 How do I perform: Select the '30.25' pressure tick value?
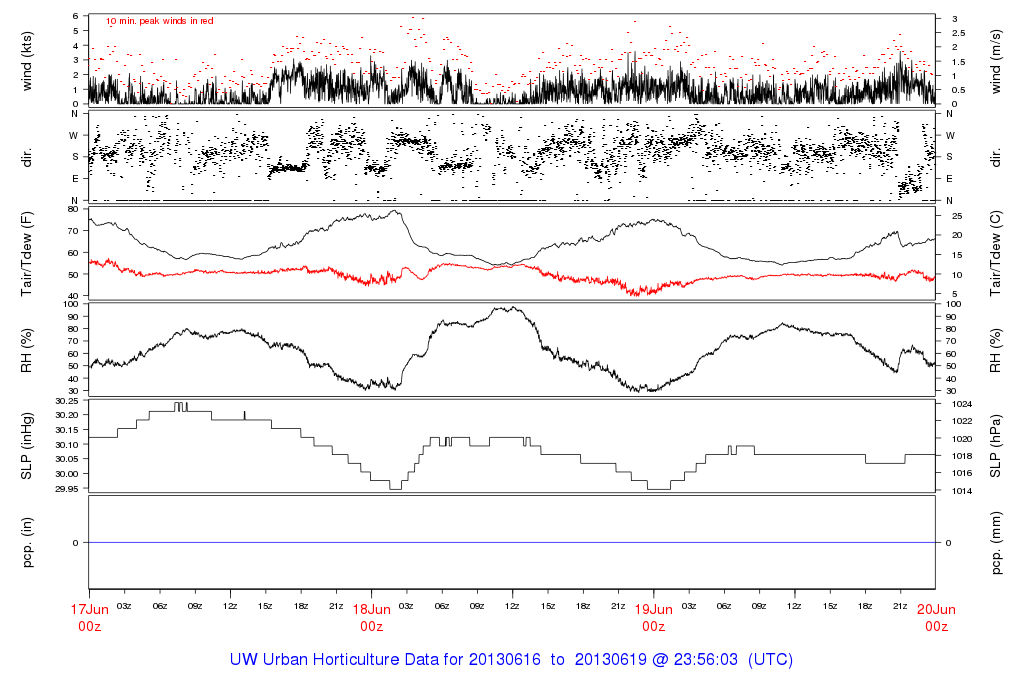[x=67, y=401]
